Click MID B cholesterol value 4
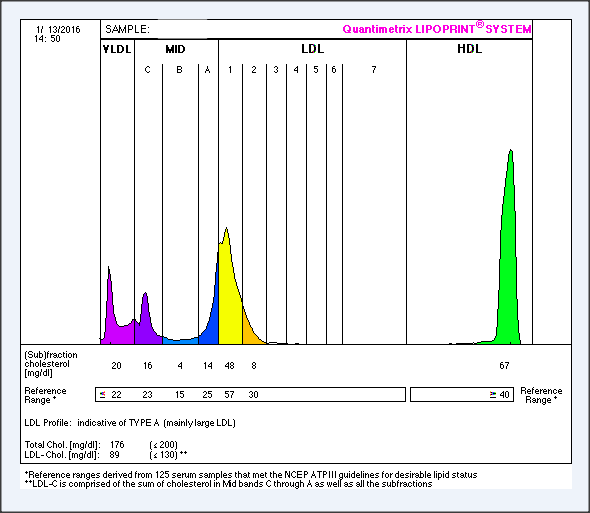 (180, 365)
